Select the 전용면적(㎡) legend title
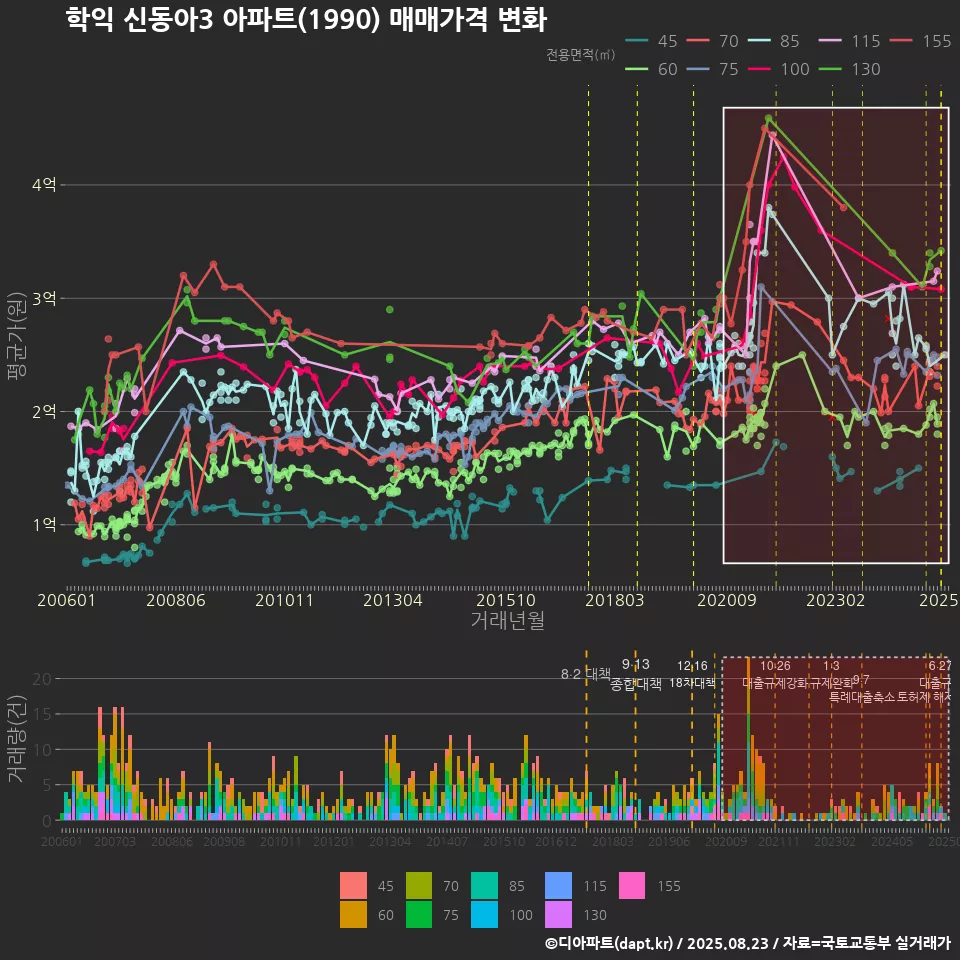This screenshot has width=960, height=960. click(580, 55)
